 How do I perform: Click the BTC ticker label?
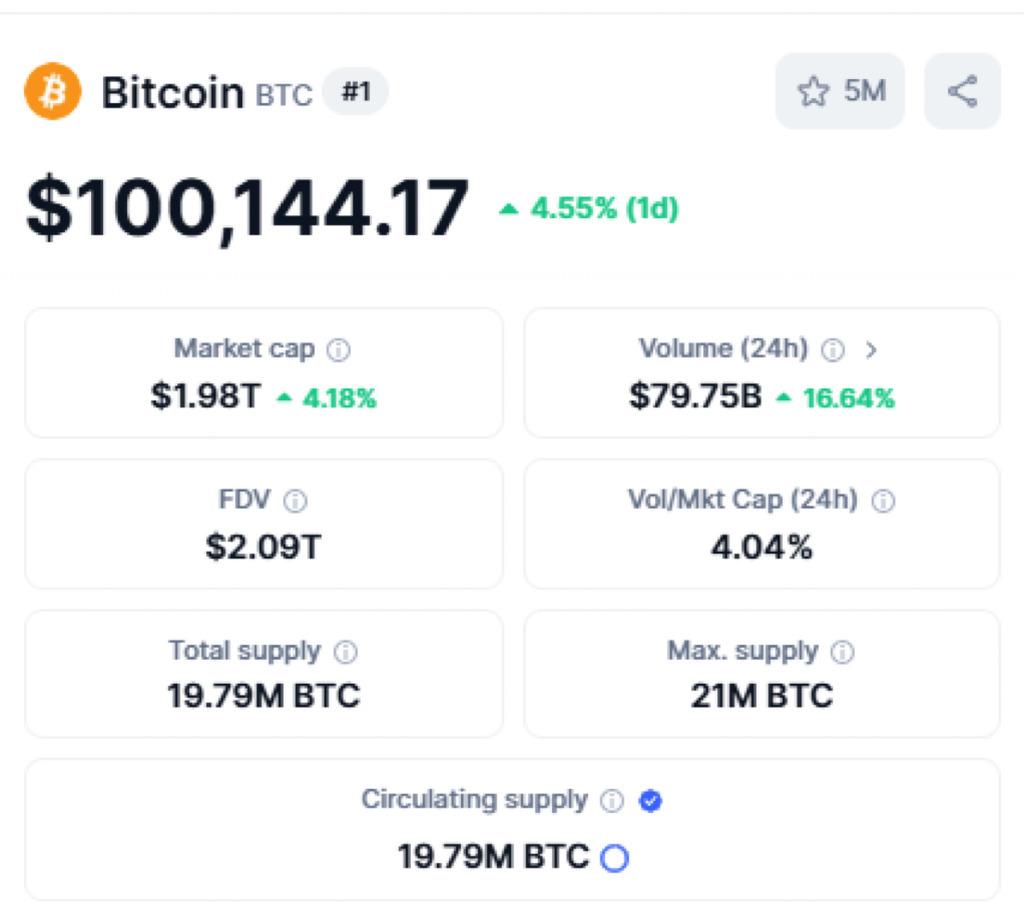(x=284, y=95)
